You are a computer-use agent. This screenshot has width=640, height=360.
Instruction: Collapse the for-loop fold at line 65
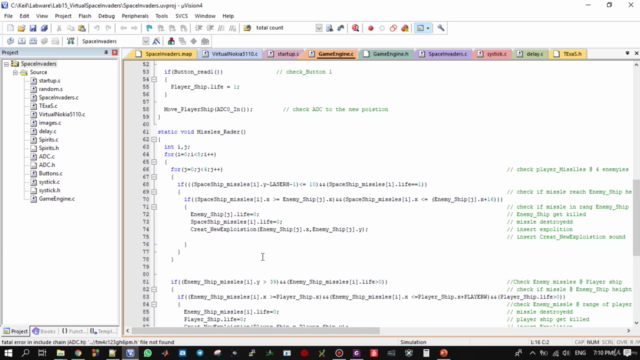pos(154,162)
